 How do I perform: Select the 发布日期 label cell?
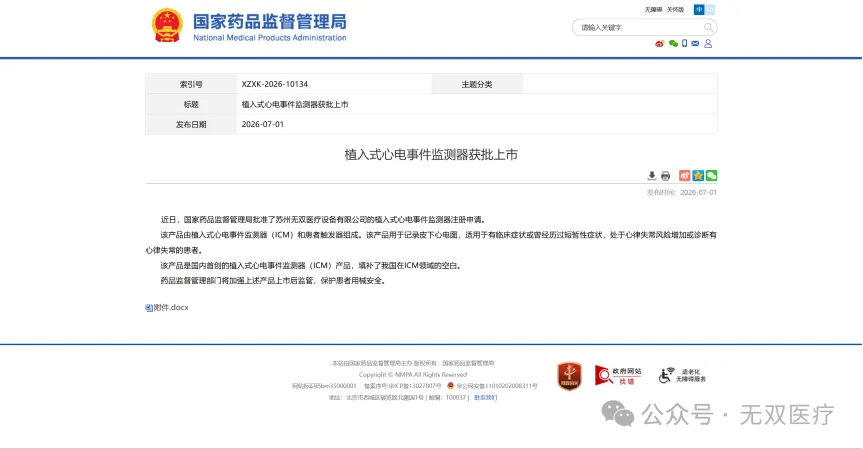click(x=191, y=124)
